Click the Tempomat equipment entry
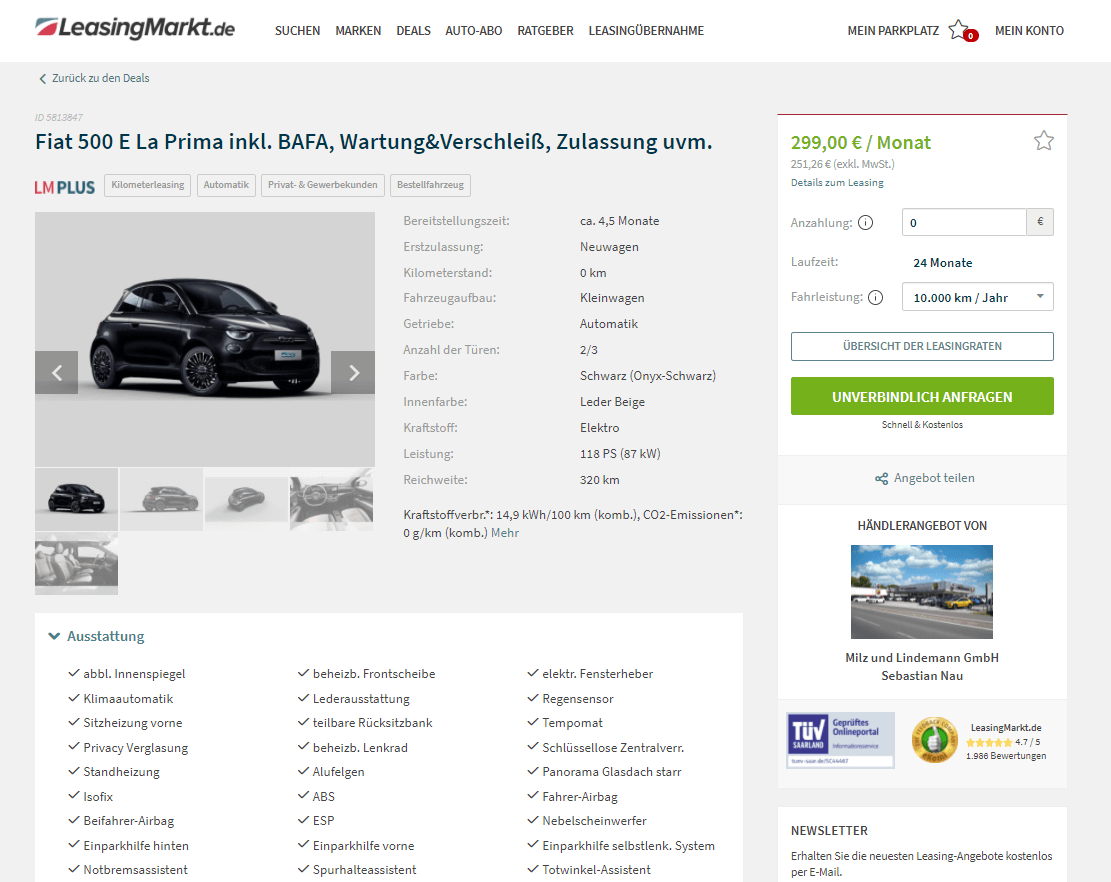Viewport: 1111px width, 882px height. pyautogui.click(x=573, y=723)
